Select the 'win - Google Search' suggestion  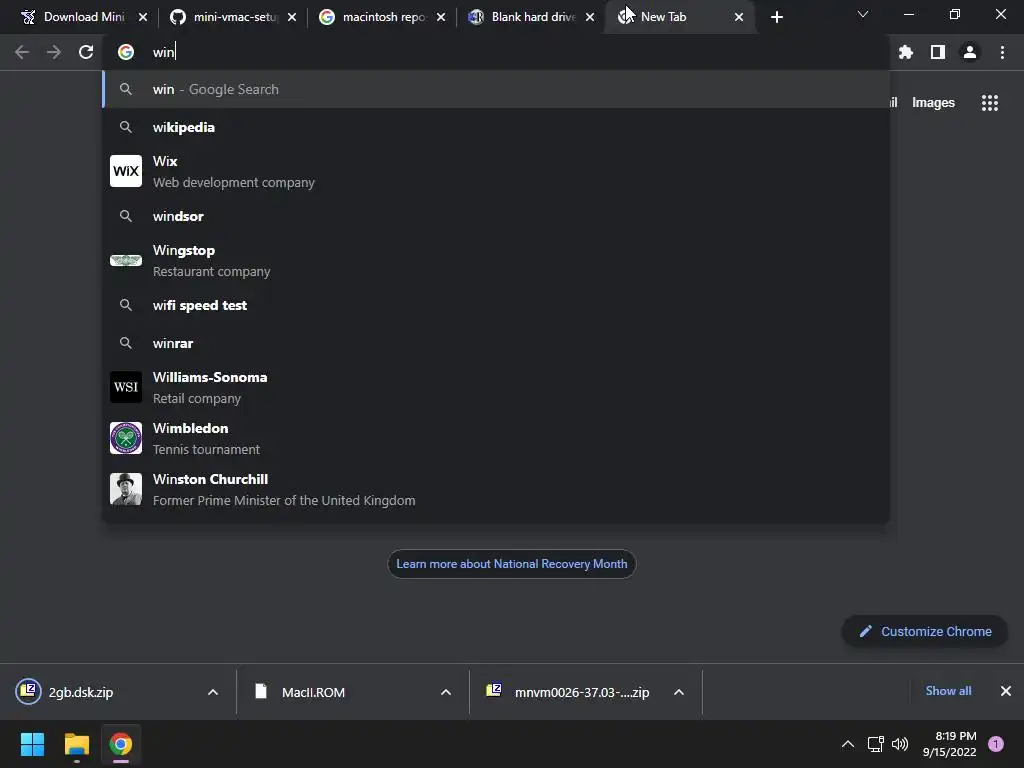496,89
